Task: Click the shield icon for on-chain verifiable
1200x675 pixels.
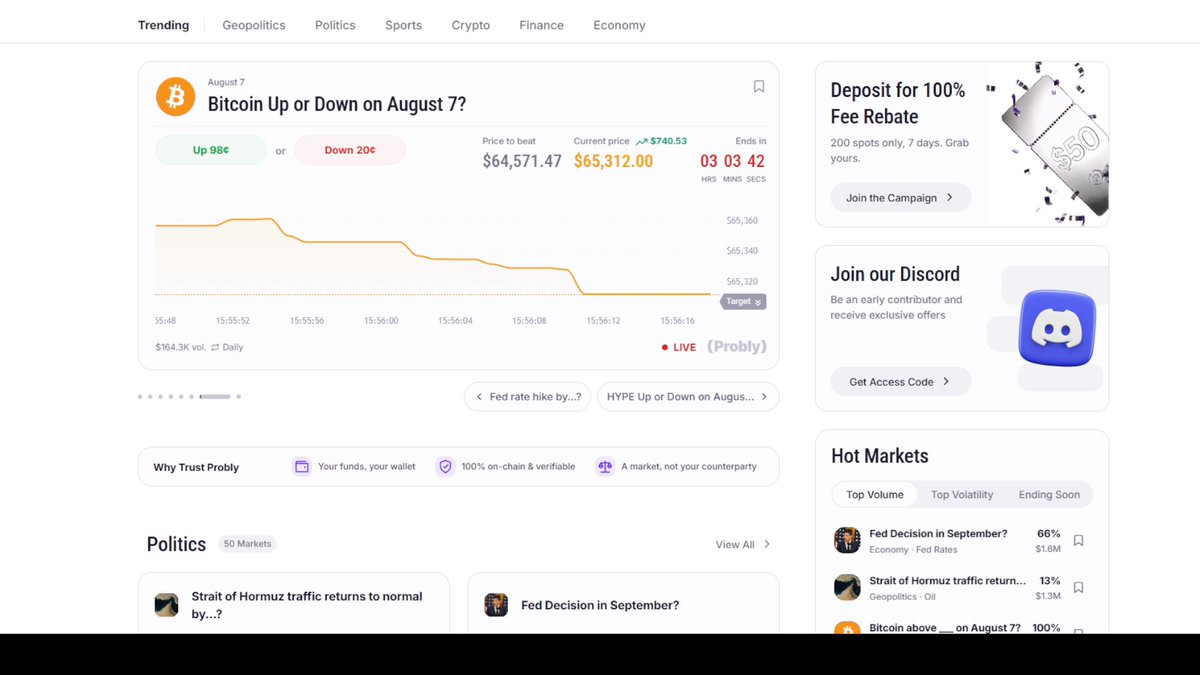Action: 445,466
